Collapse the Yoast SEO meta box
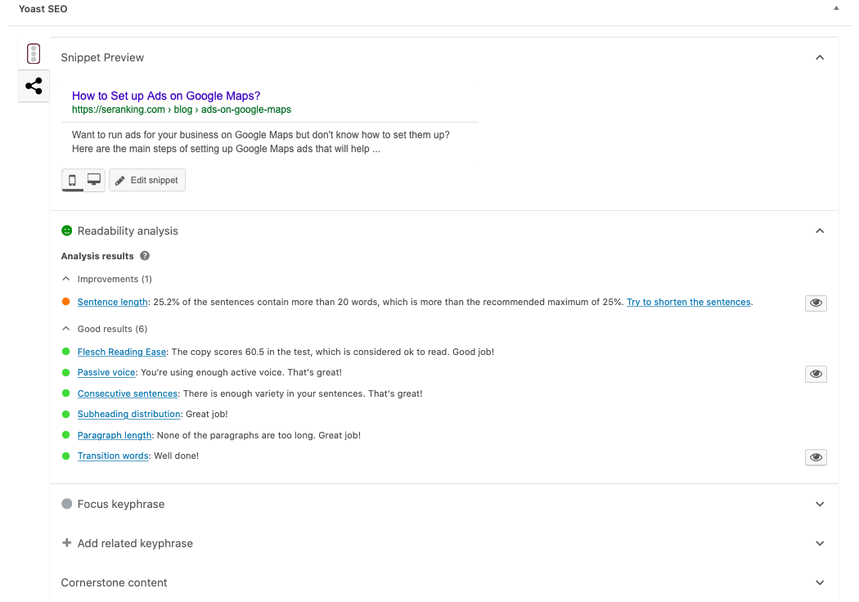859x602 pixels. (836, 8)
